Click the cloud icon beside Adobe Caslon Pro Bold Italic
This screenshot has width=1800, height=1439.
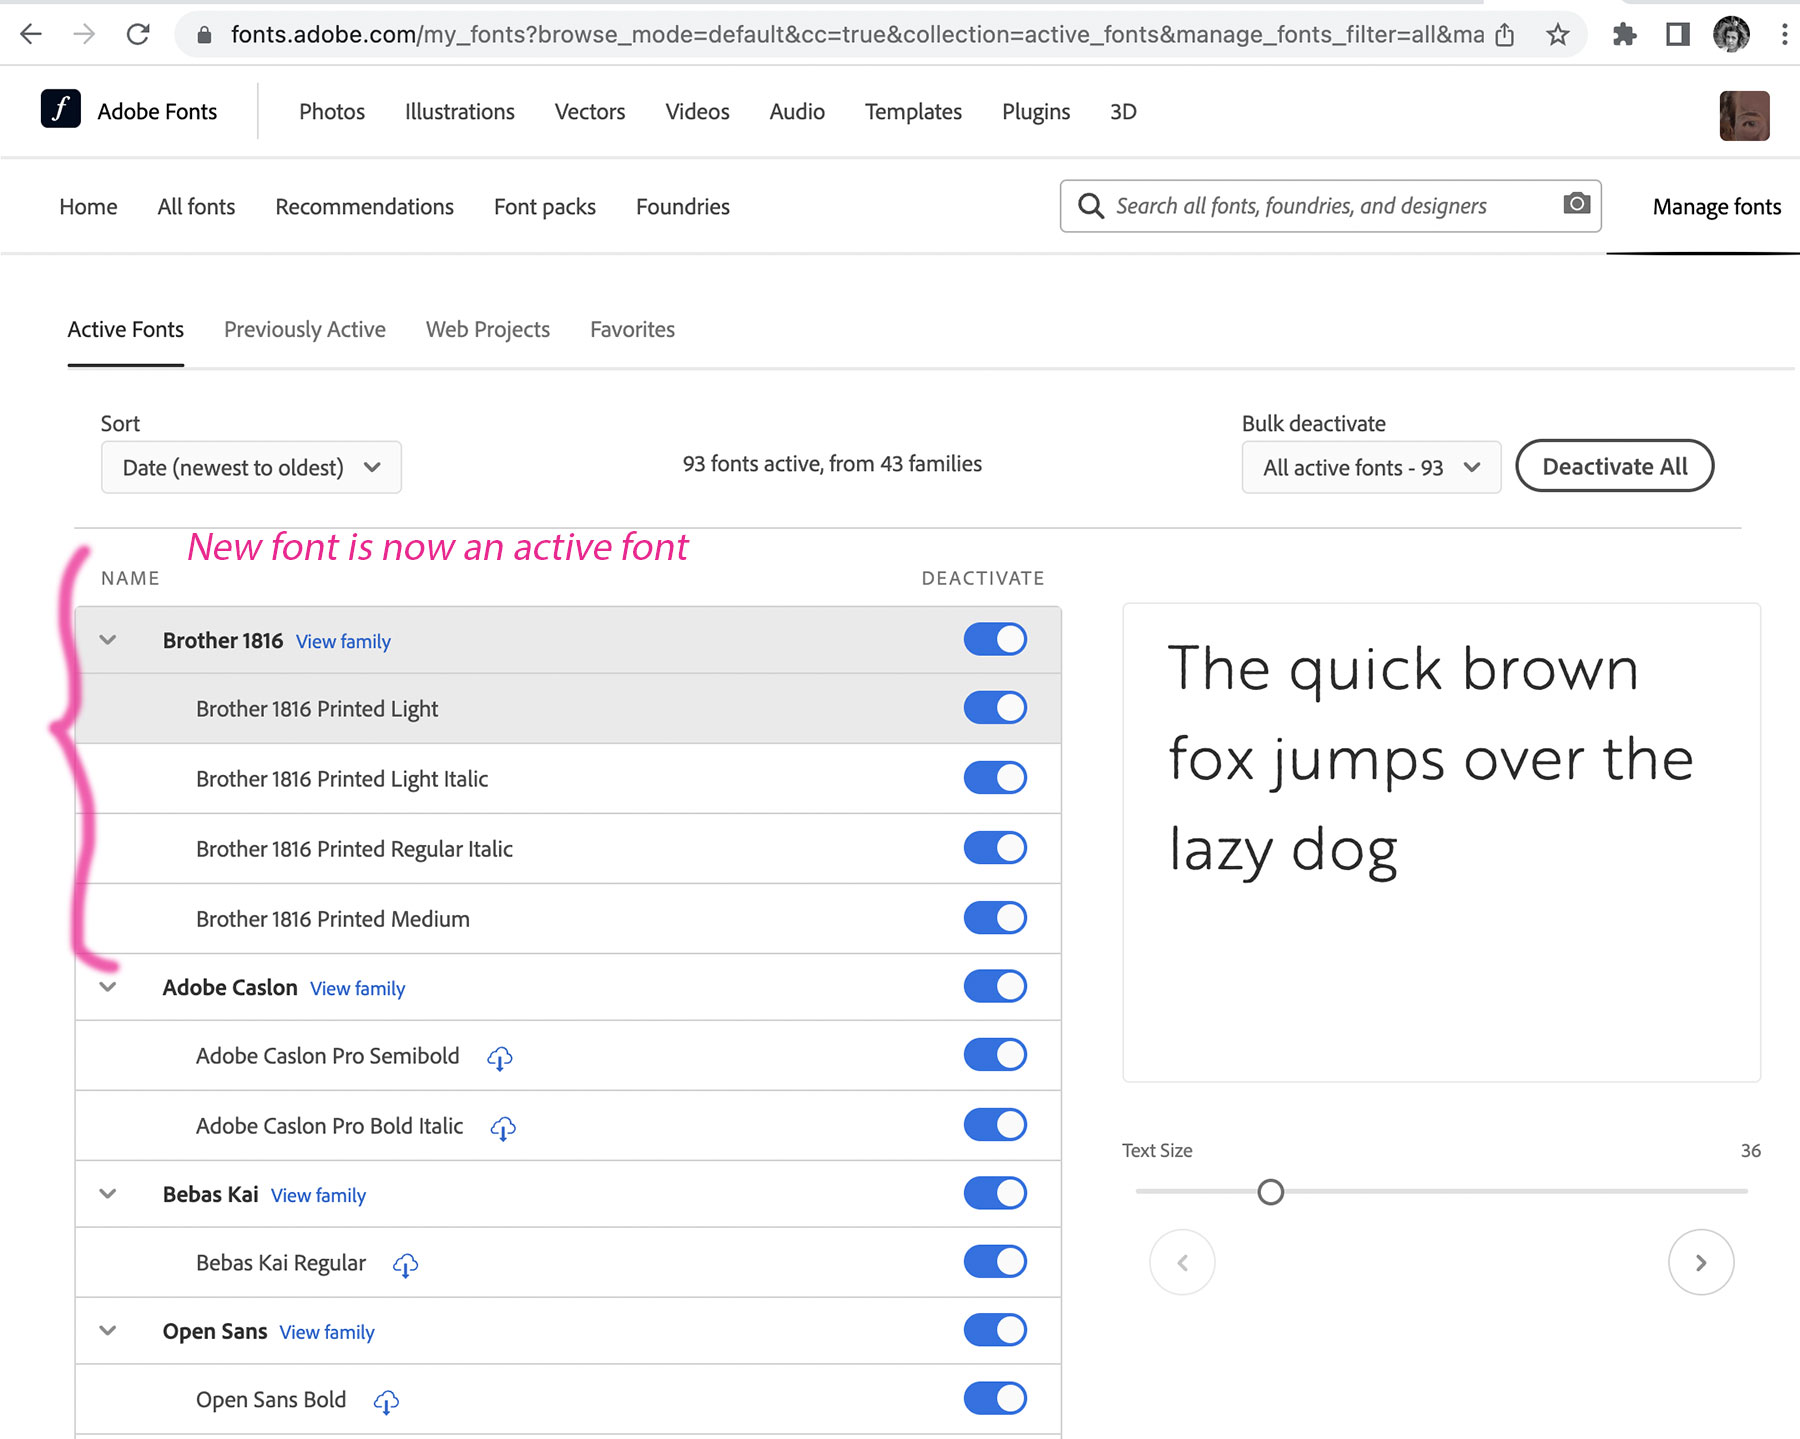[x=503, y=1128]
